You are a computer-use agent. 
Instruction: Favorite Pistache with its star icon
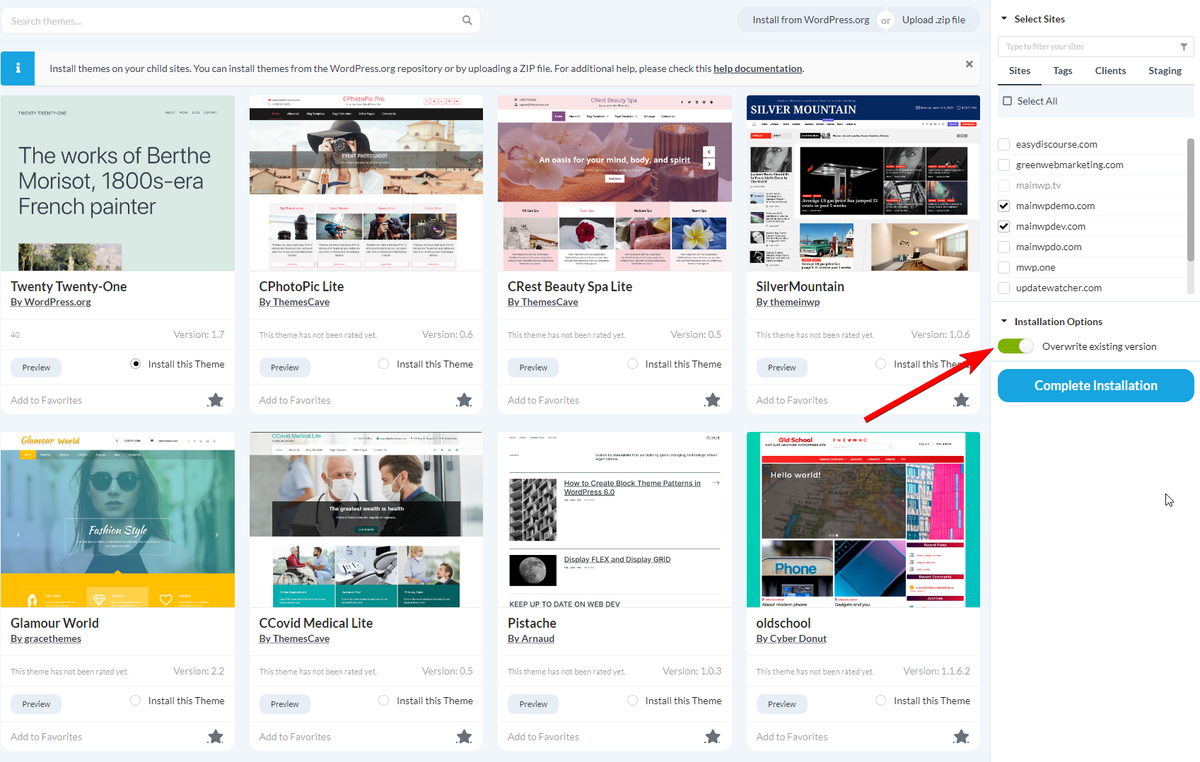point(712,737)
